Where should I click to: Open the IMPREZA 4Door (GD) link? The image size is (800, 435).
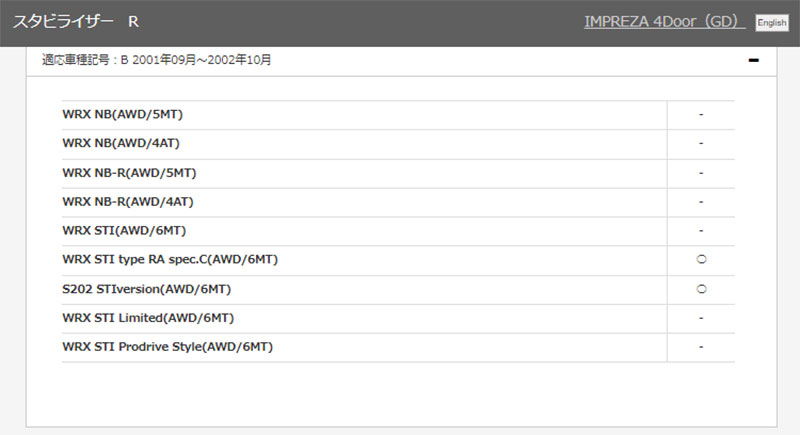point(663,21)
